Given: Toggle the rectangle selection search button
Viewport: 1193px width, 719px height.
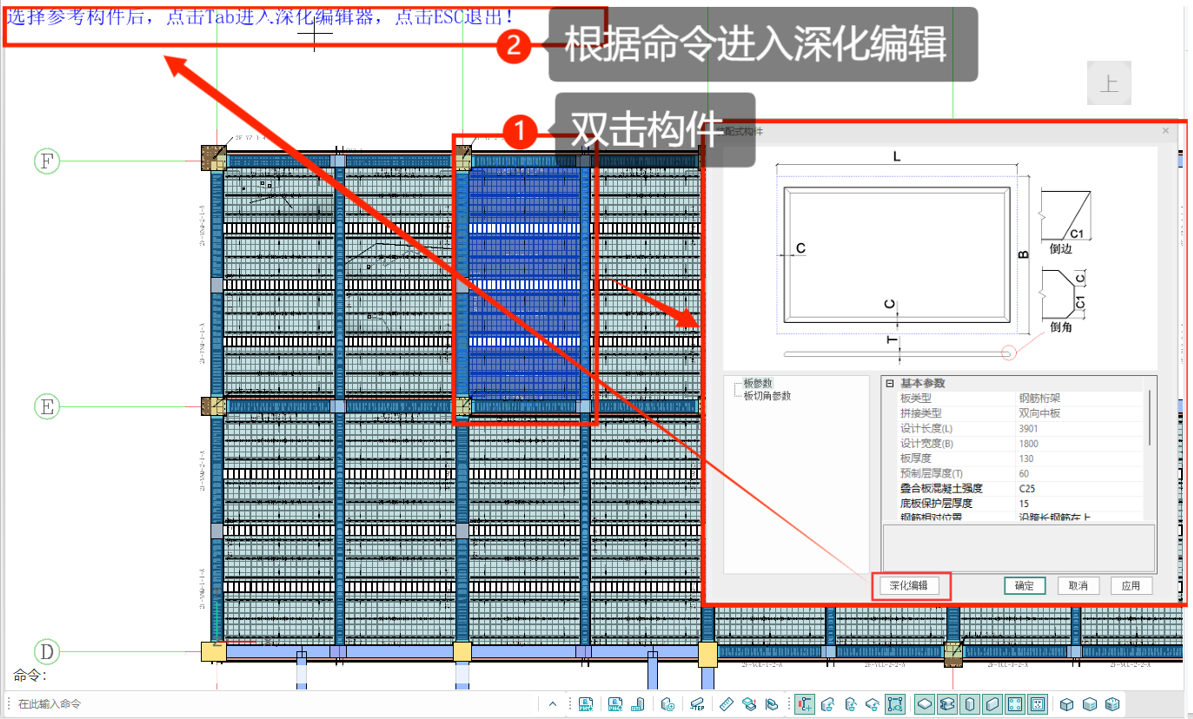Looking at the screenshot, I should (896, 705).
